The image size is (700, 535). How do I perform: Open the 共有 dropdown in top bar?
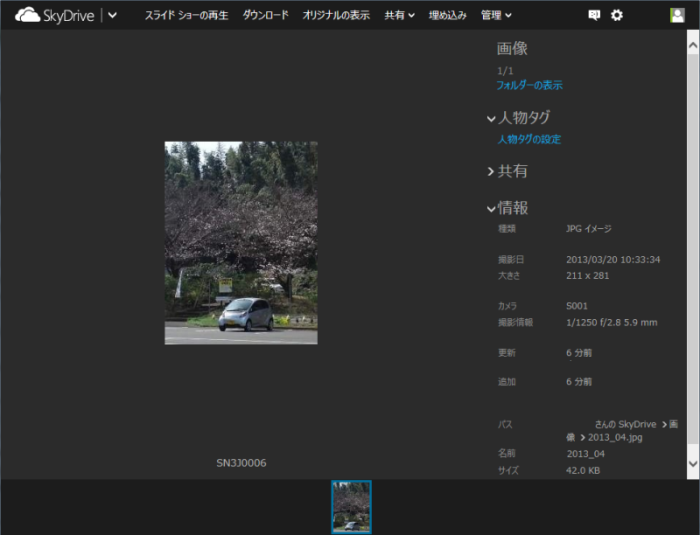tap(399, 15)
